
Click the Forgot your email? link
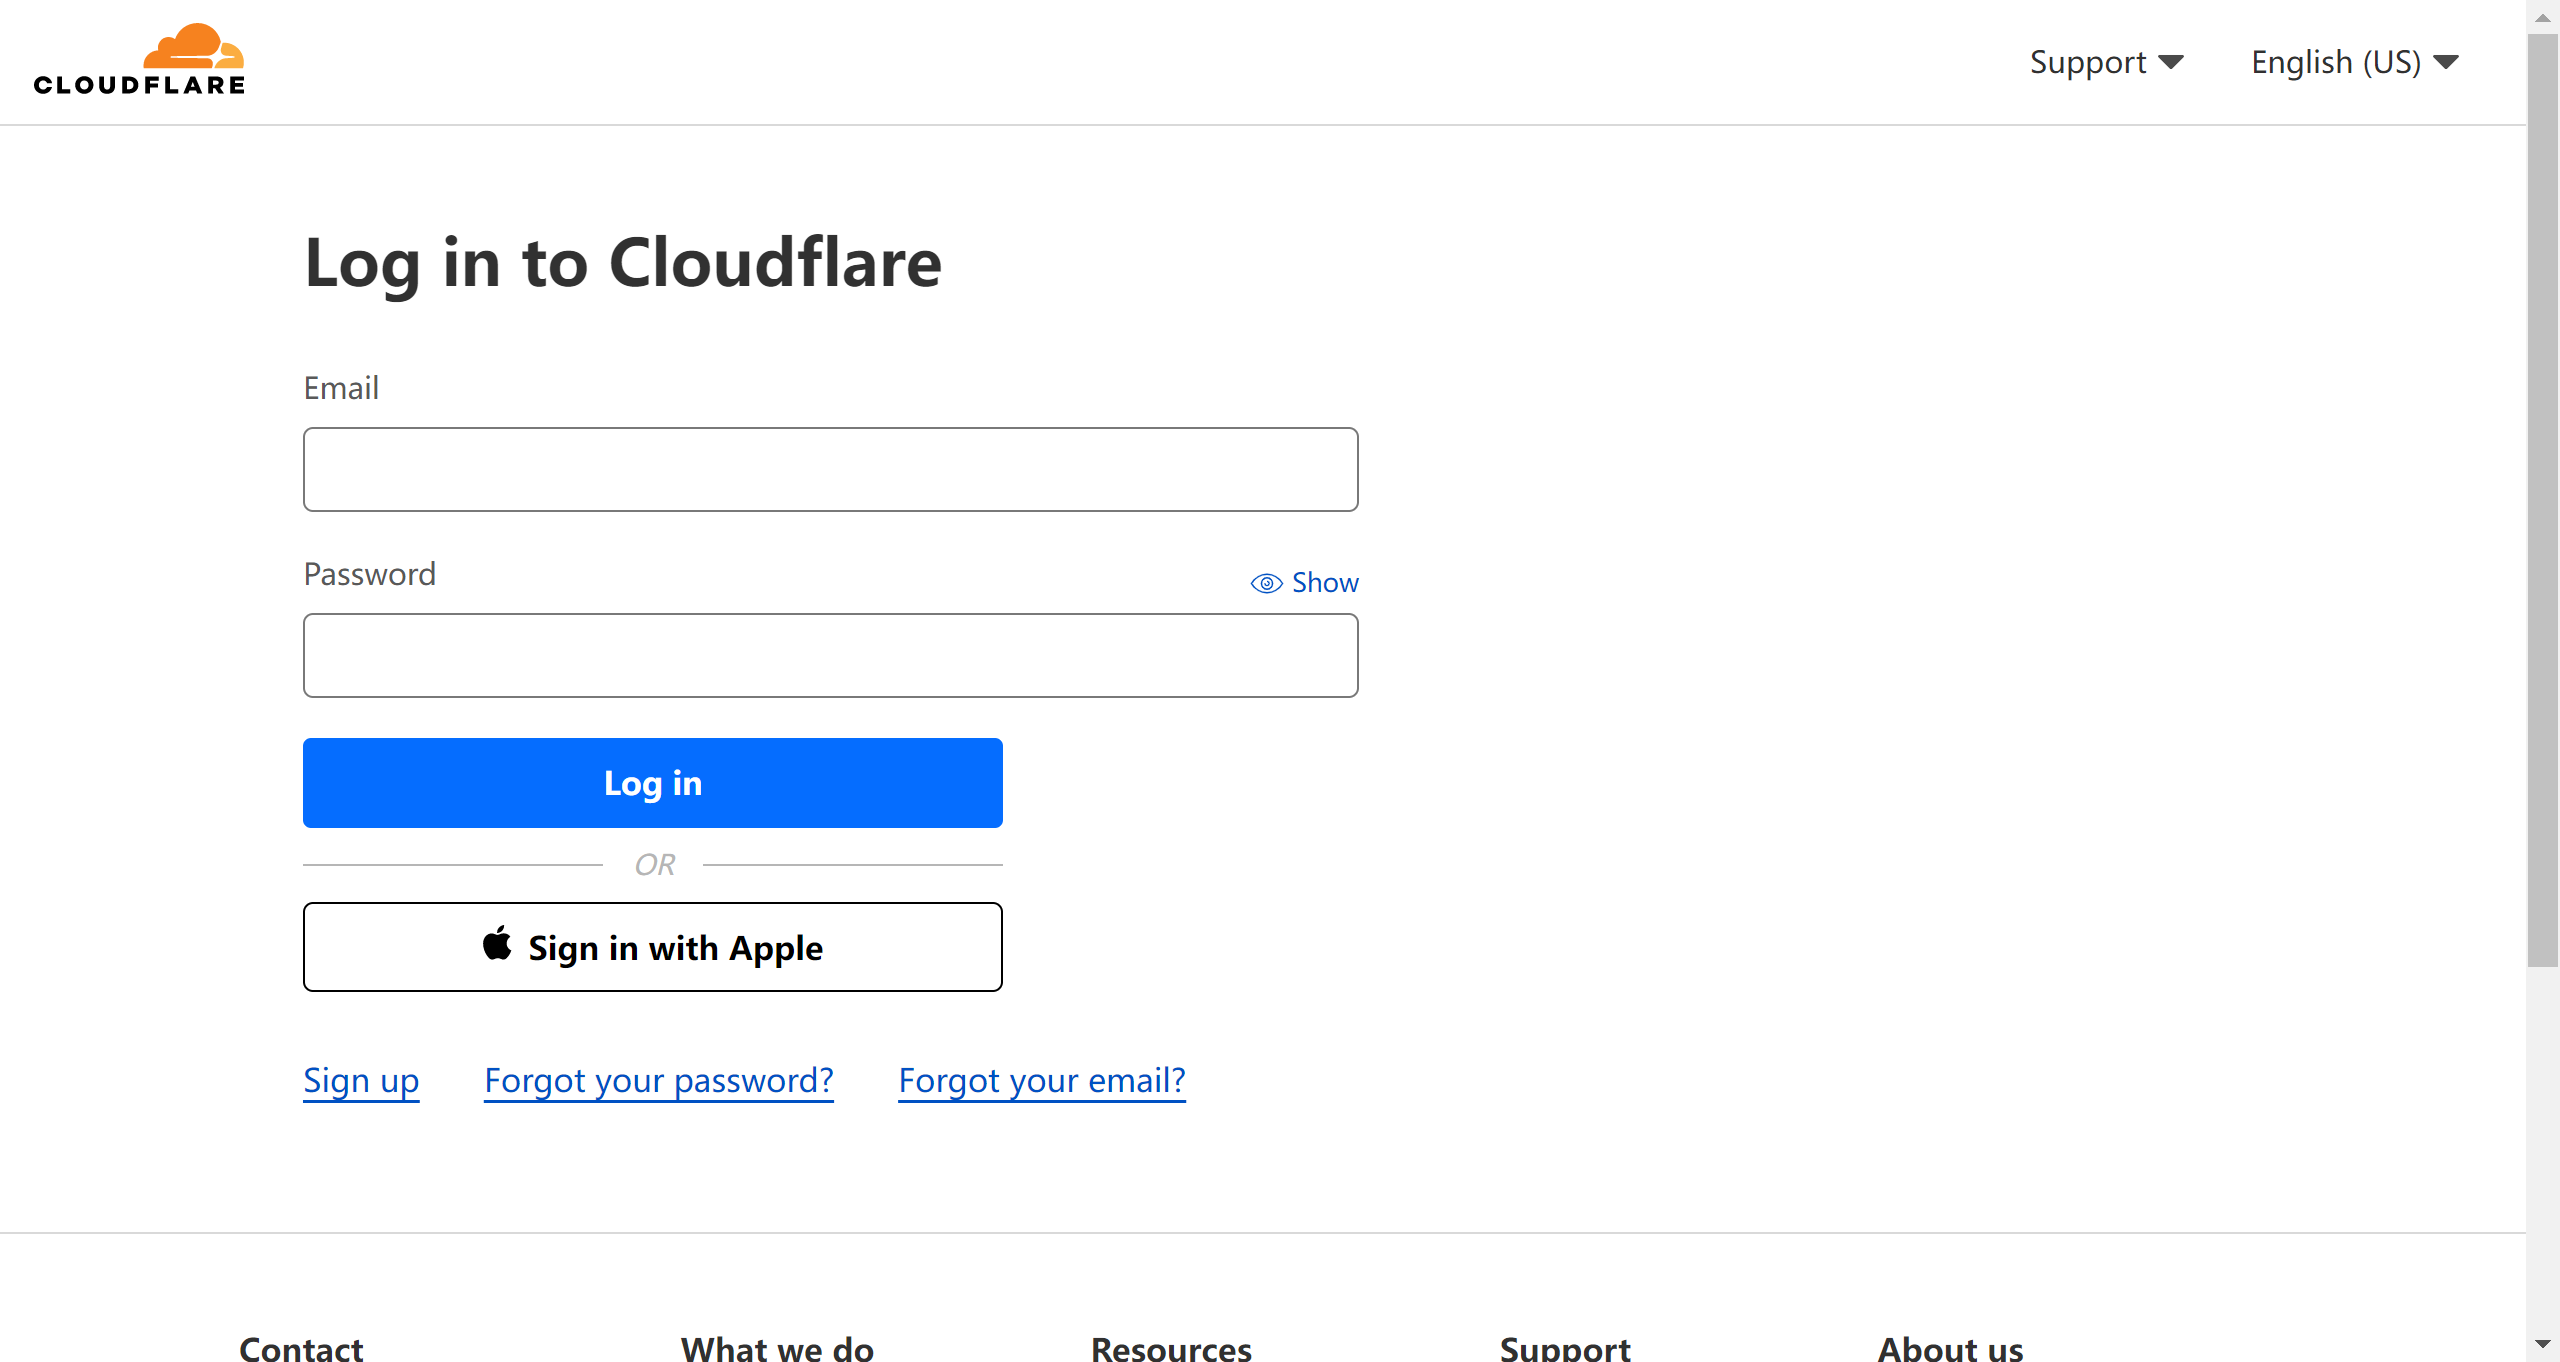[x=1040, y=1081]
